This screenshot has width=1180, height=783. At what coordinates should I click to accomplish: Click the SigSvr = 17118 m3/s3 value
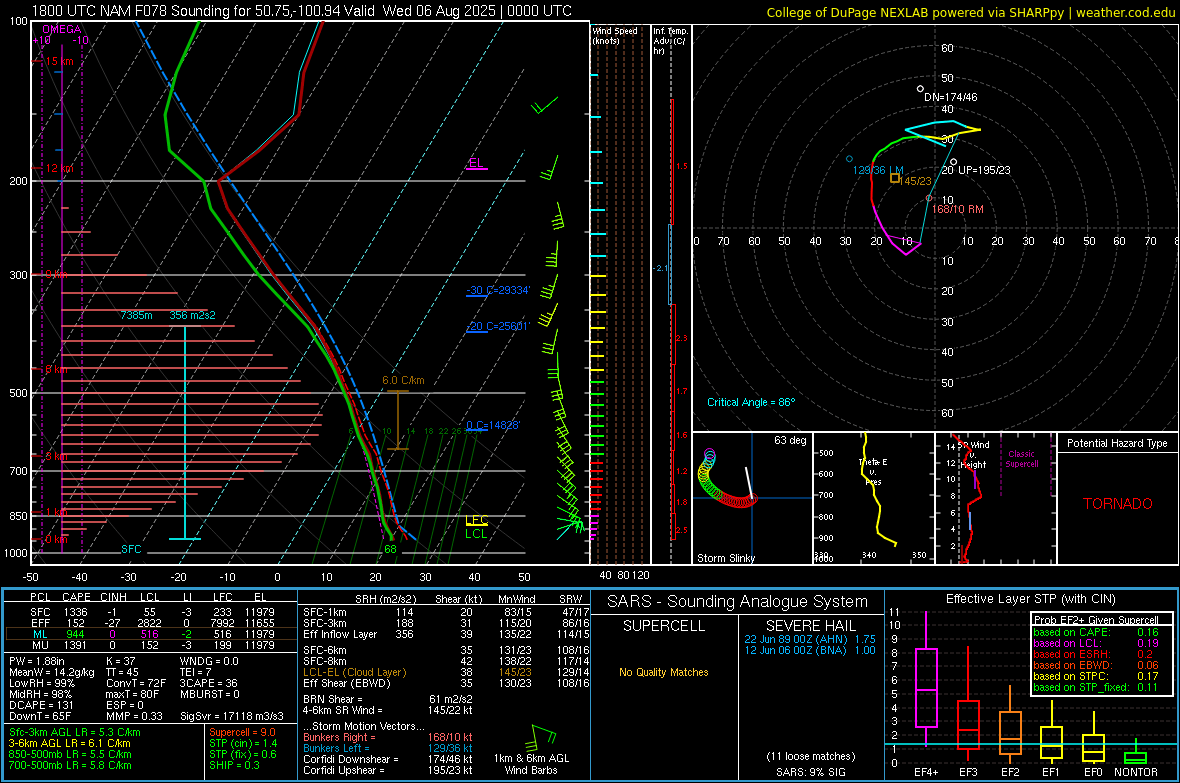232,716
